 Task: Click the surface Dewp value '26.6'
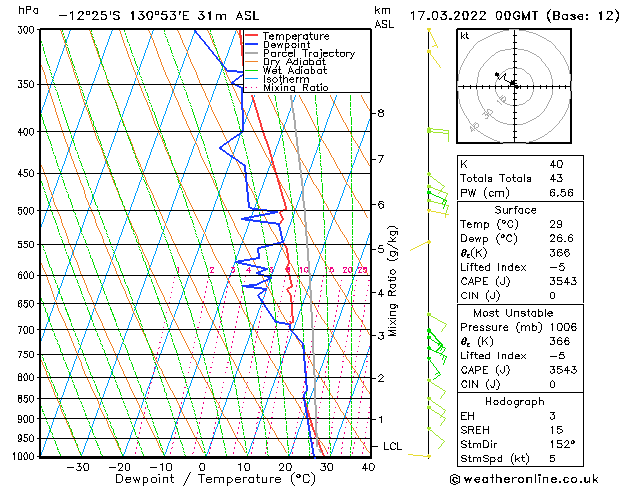tap(561, 239)
